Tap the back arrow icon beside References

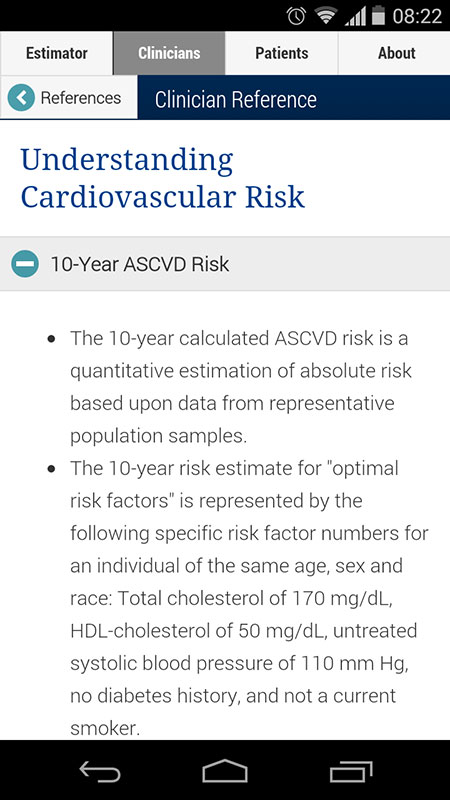coord(21,97)
